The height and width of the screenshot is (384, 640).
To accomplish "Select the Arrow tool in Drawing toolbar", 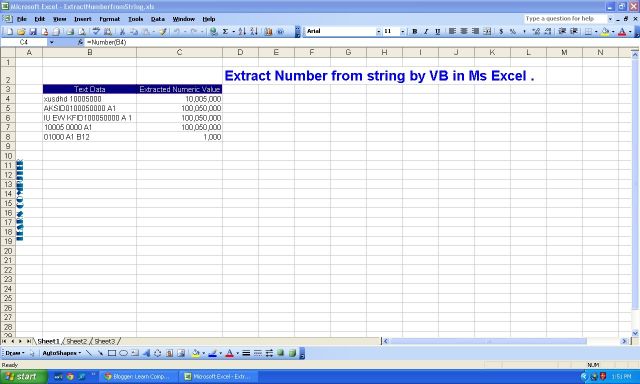I will [x=100, y=353].
